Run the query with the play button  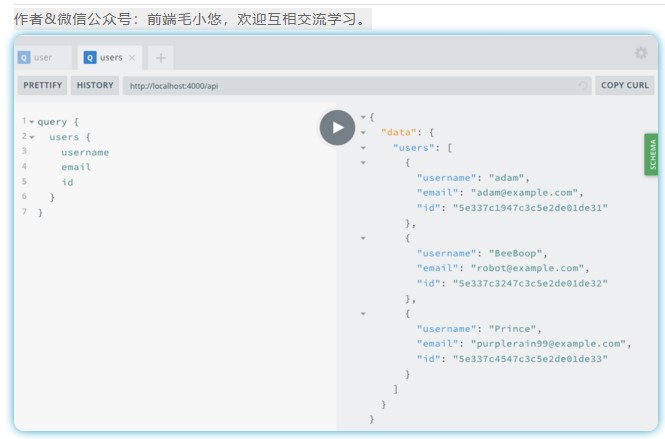(x=337, y=127)
